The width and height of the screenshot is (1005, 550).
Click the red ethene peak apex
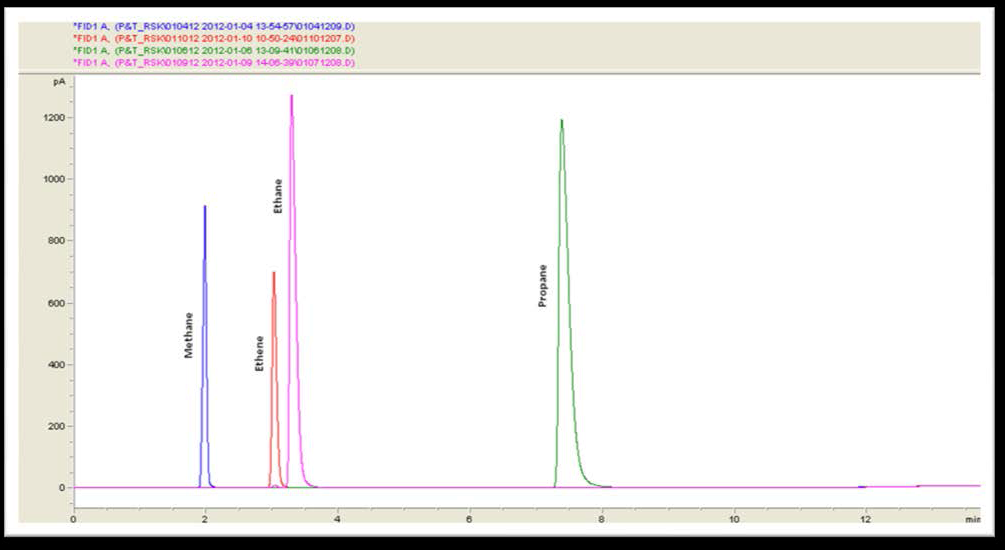[x=274, y=273]
